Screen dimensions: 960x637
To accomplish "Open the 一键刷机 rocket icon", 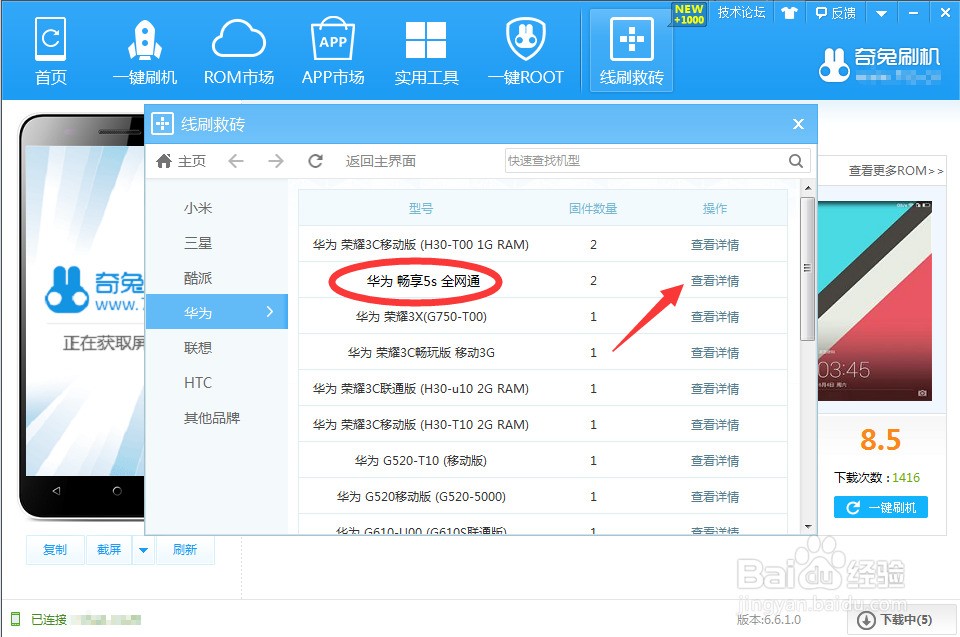I will [145, 50].
